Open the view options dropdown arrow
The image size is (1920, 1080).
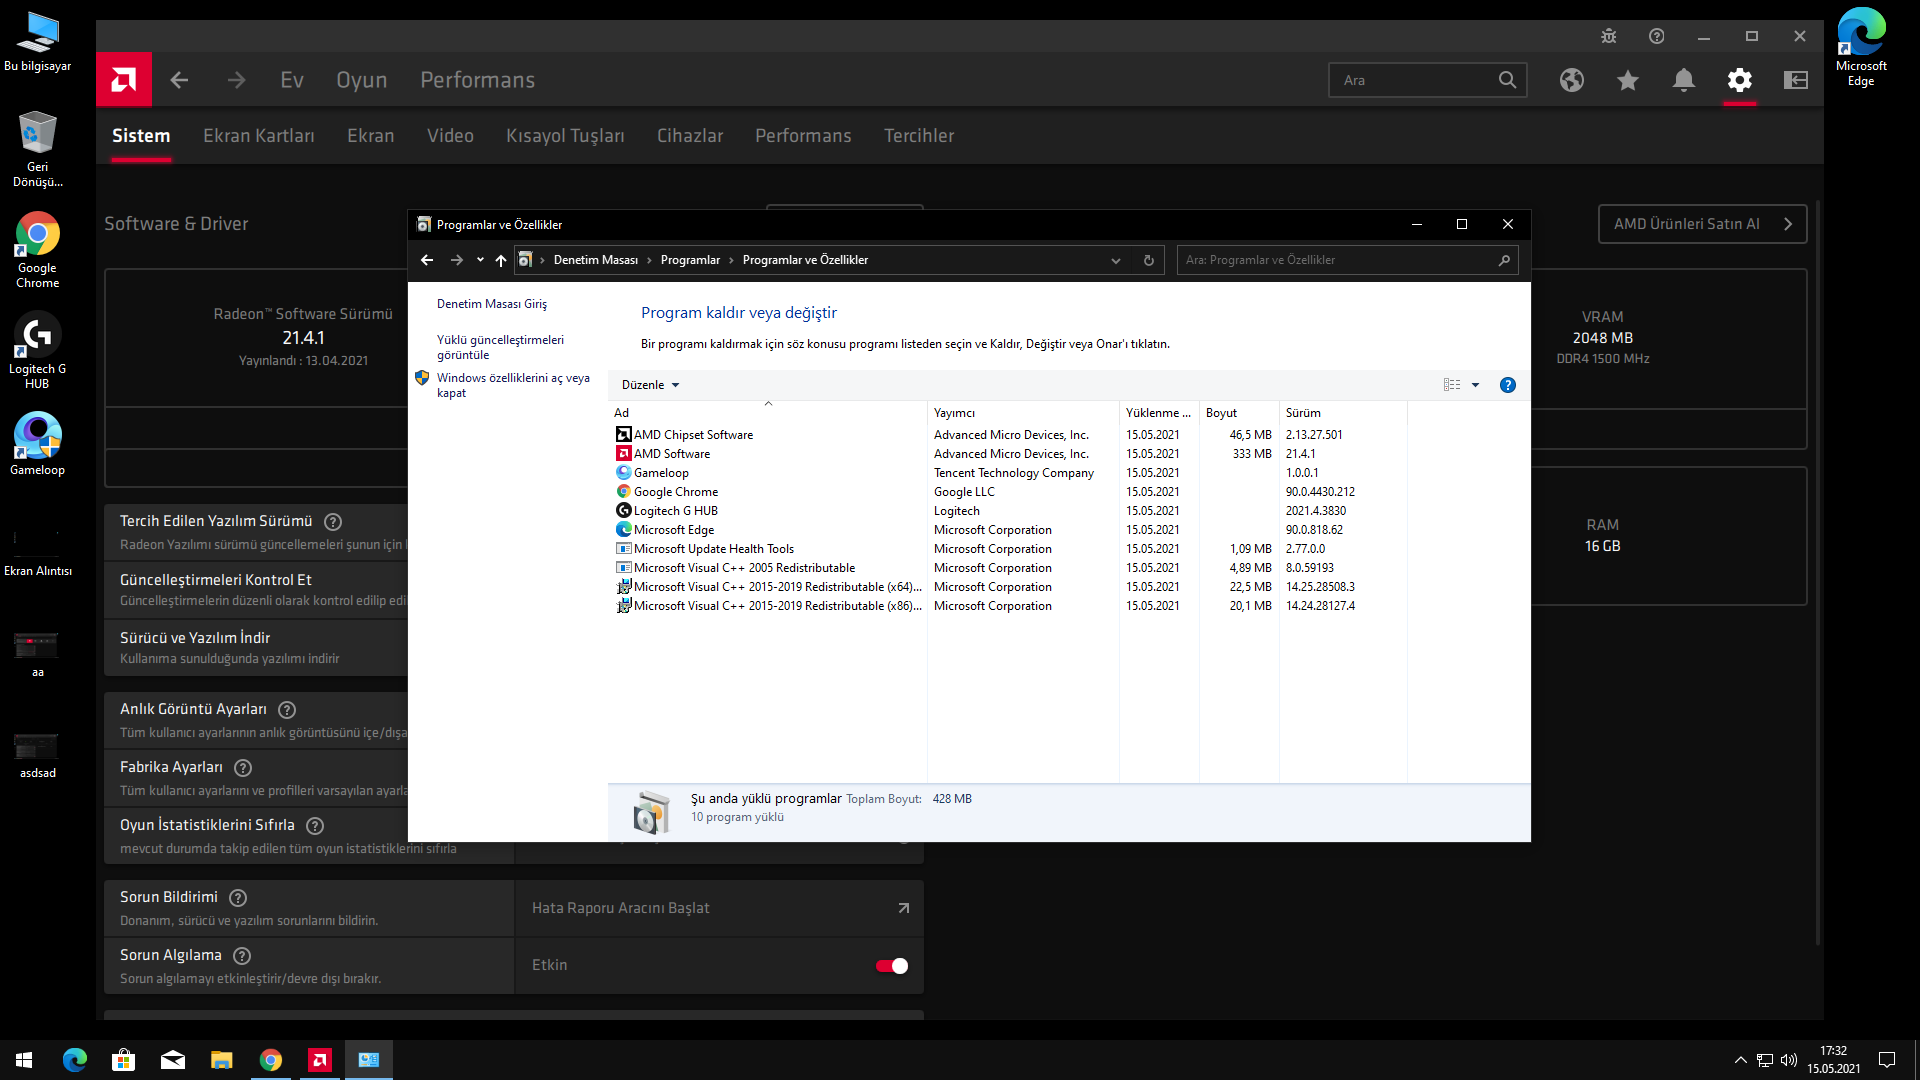click(1475, 385)
